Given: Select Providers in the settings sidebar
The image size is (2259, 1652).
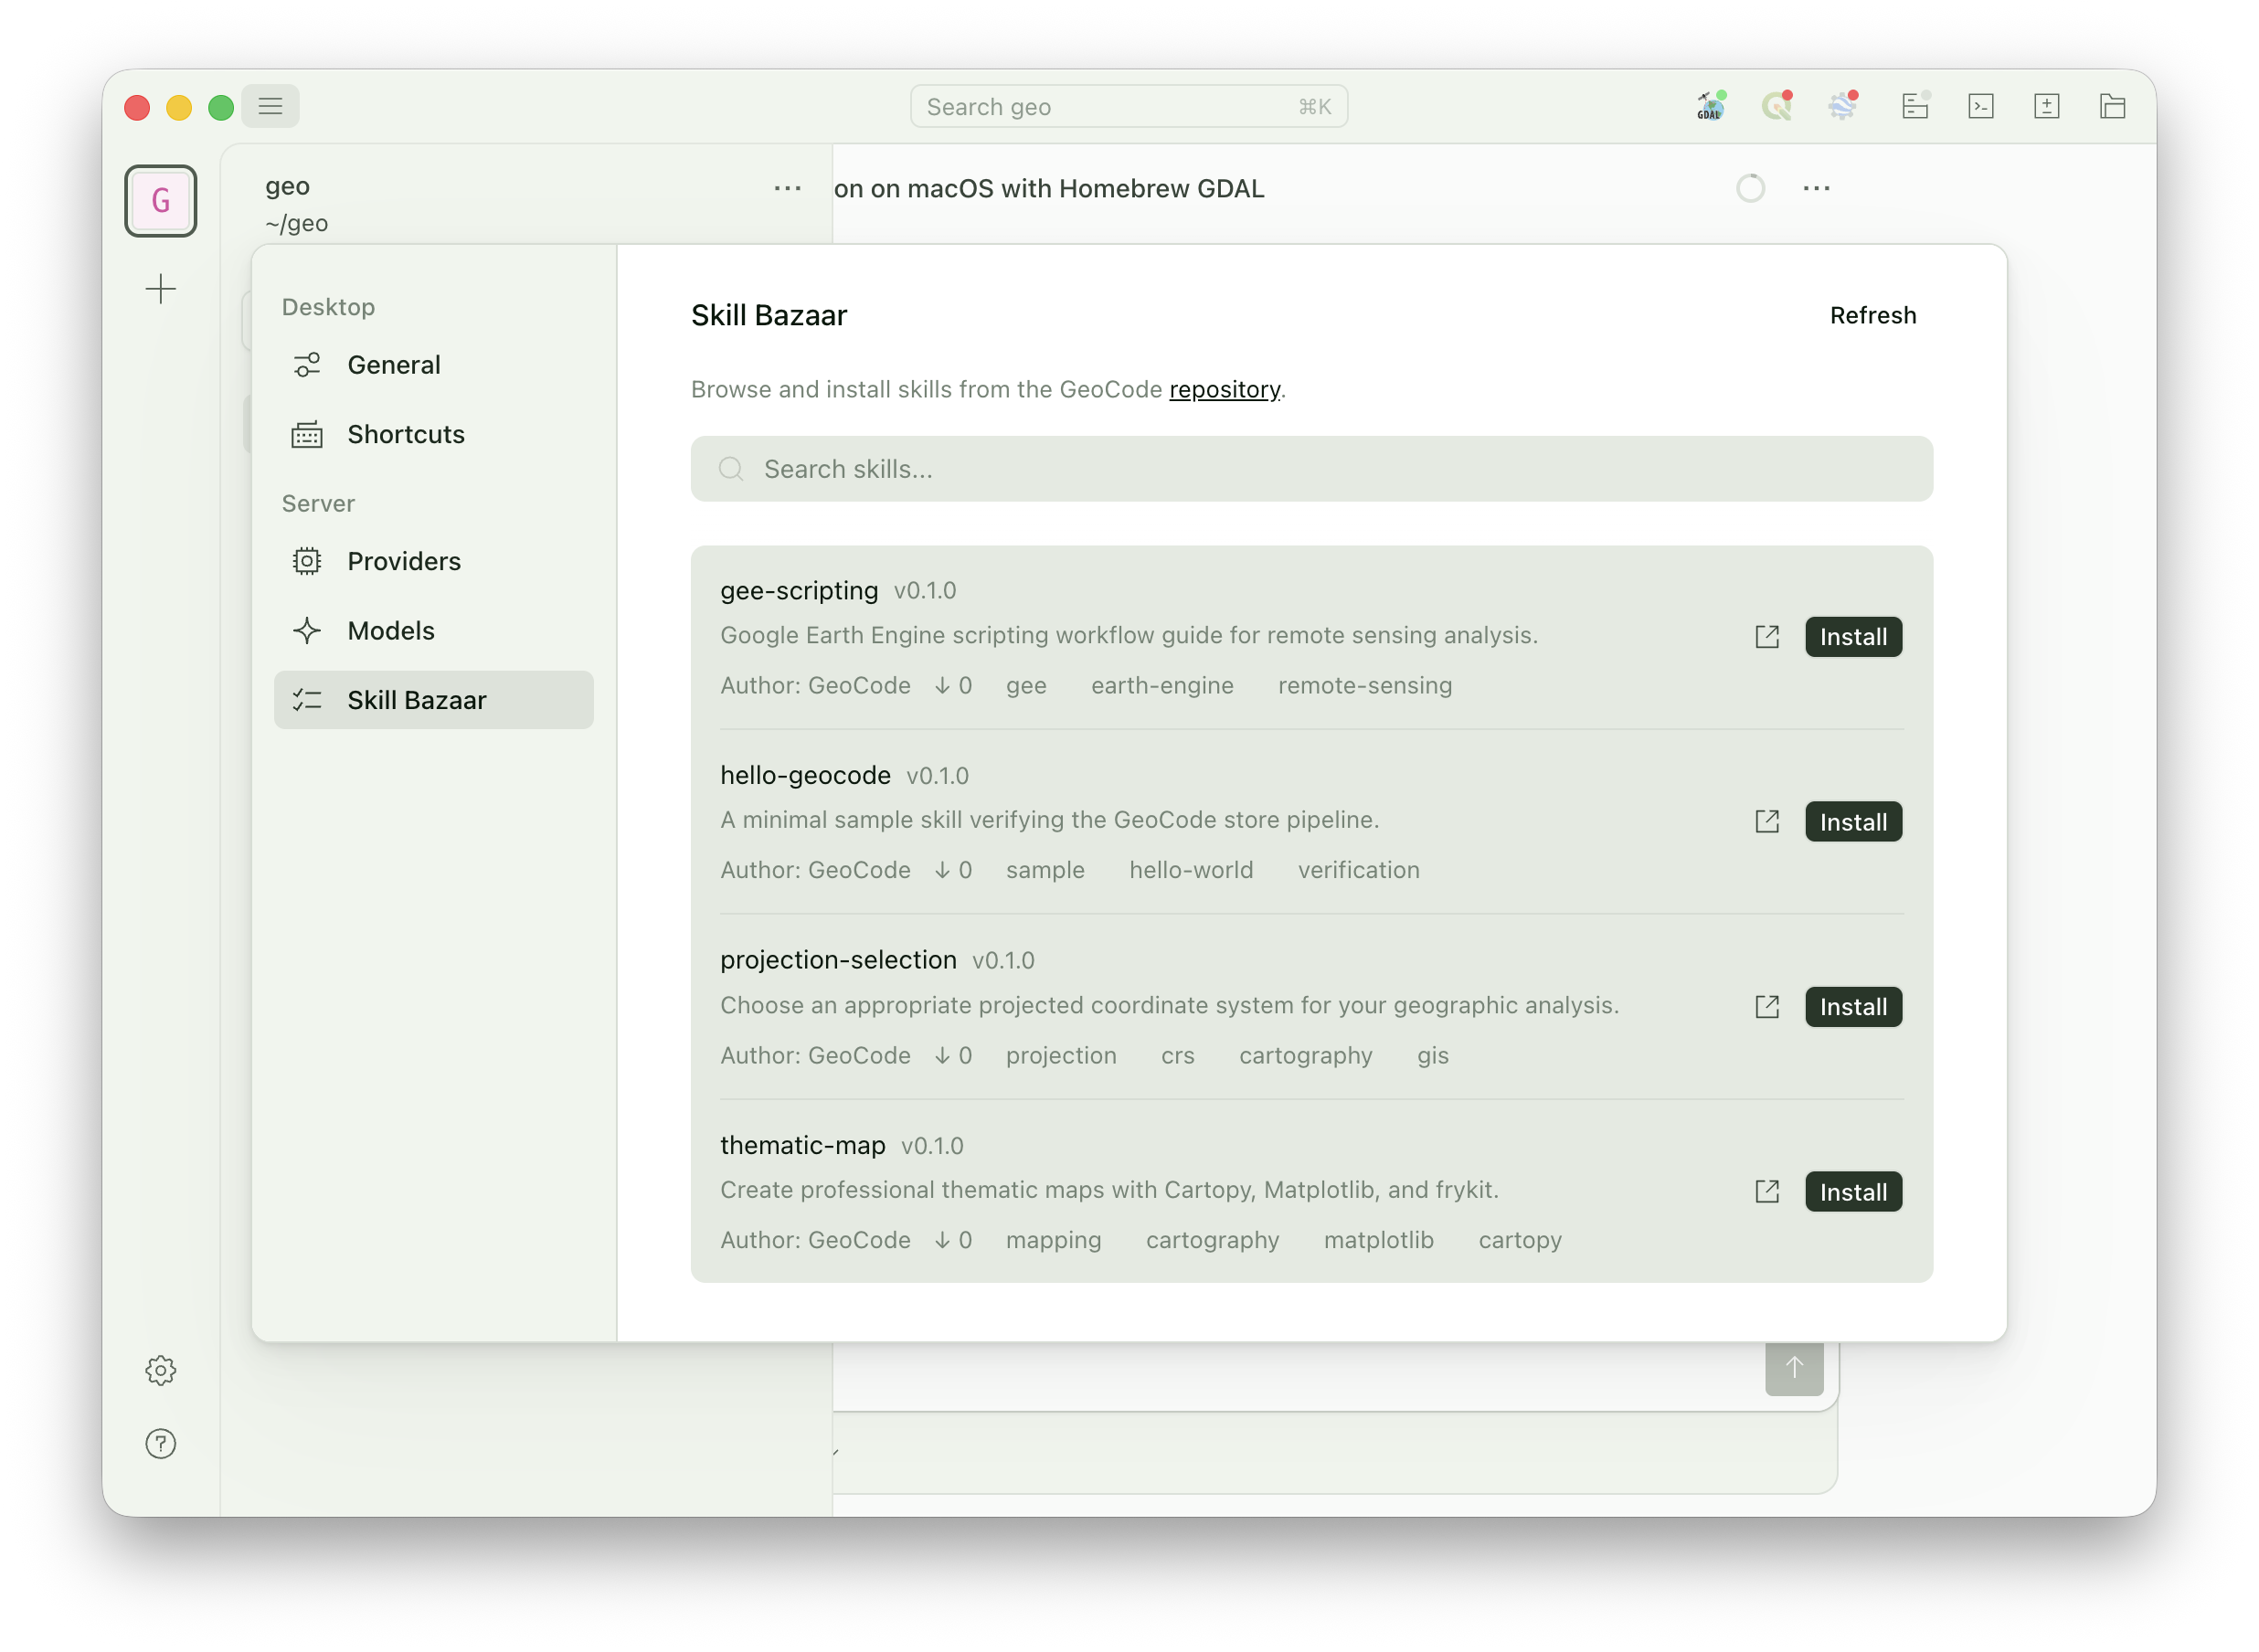Looking at the screenshot, I should click(x=434, y=561).
